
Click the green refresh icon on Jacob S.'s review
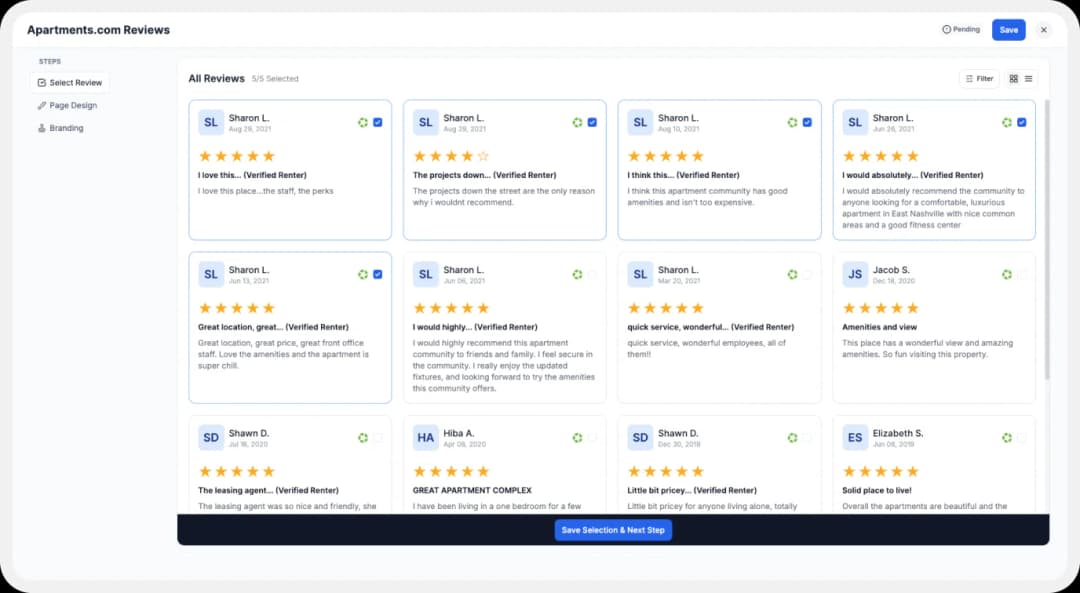(1007, 273)
